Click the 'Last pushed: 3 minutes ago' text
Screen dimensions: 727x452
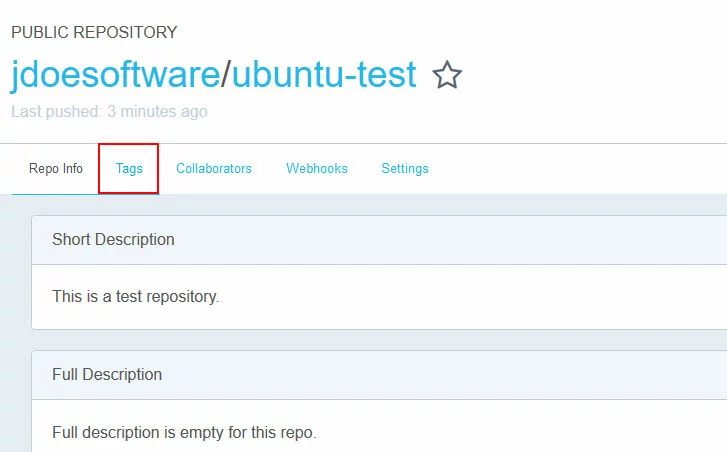click(109, 112)
